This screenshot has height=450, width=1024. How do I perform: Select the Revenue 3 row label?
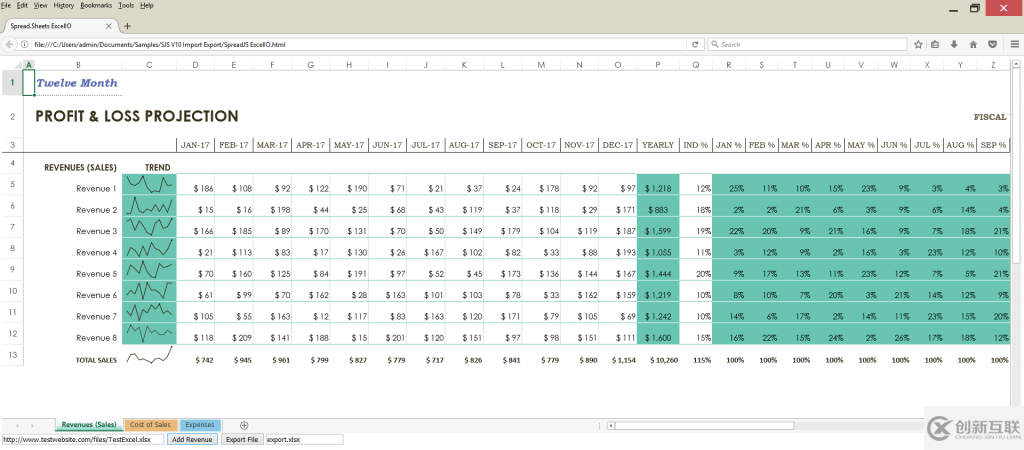(97, 231)
